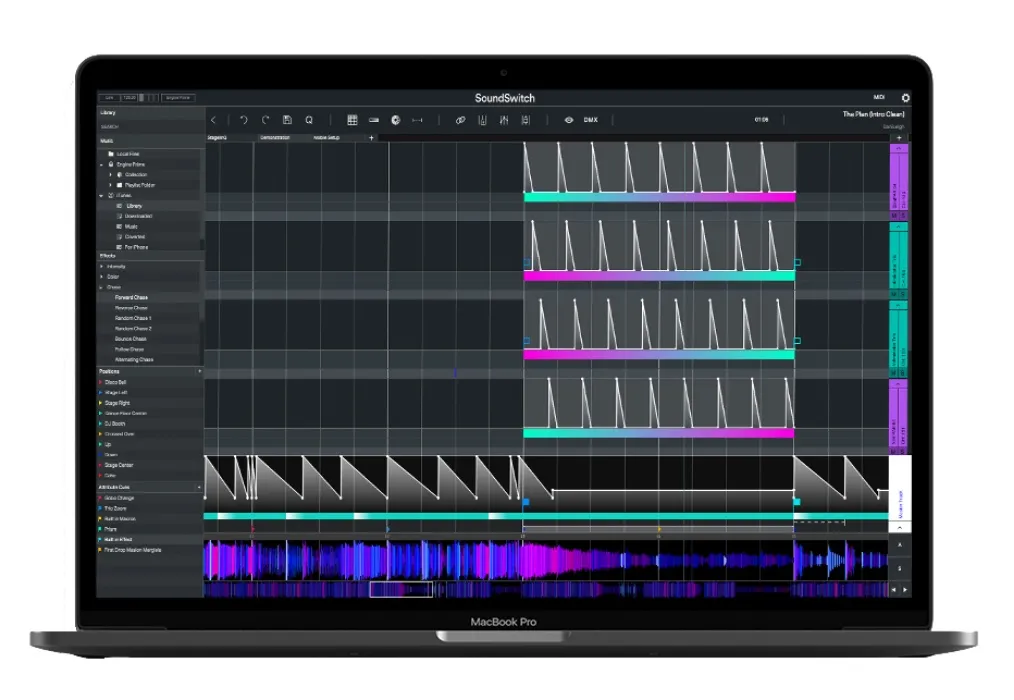Viewport: 1014px width, 700px height.
Task: Click the master track teal color bar
Action: [x=546, y=516]
